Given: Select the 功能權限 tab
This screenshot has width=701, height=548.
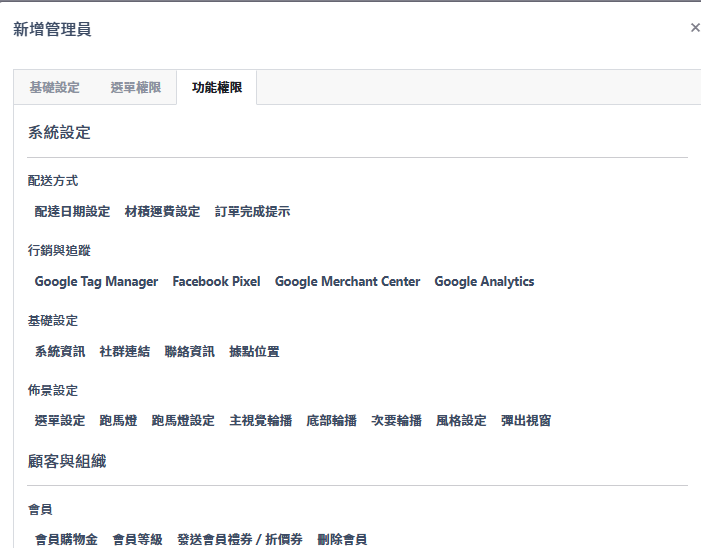Looking at the screenshot, I should click(217, 87).
